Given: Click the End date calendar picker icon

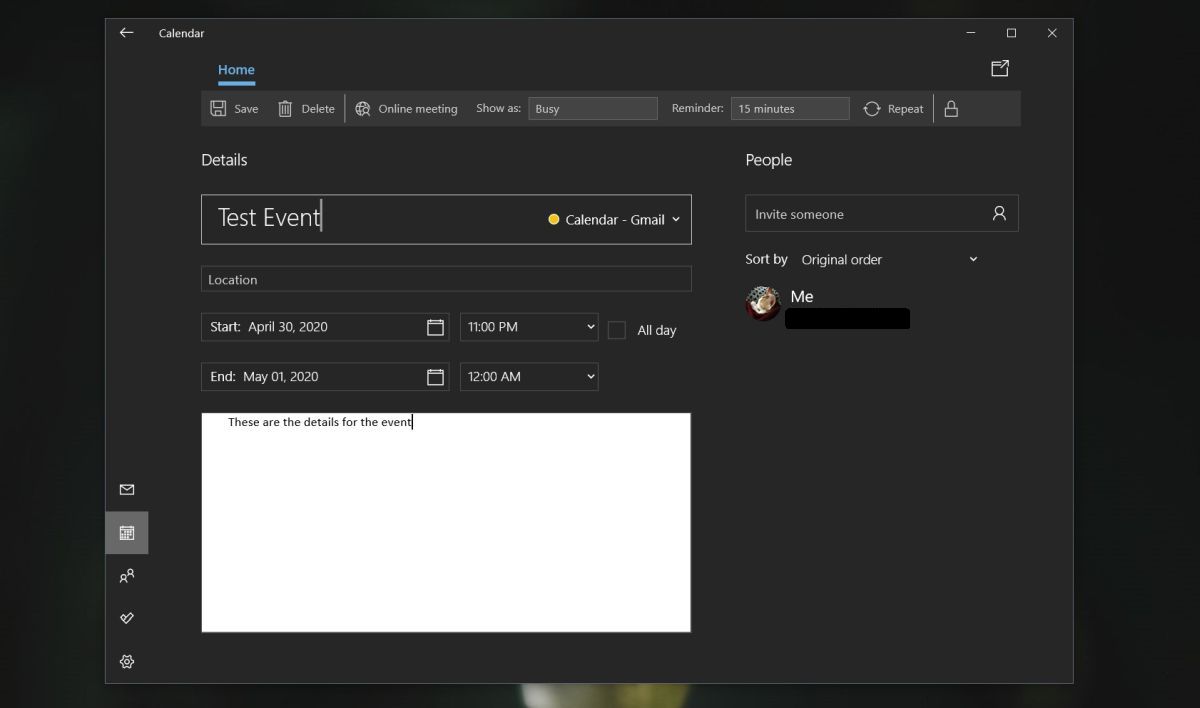Looking at the screenshot, I should click(435, 376).
